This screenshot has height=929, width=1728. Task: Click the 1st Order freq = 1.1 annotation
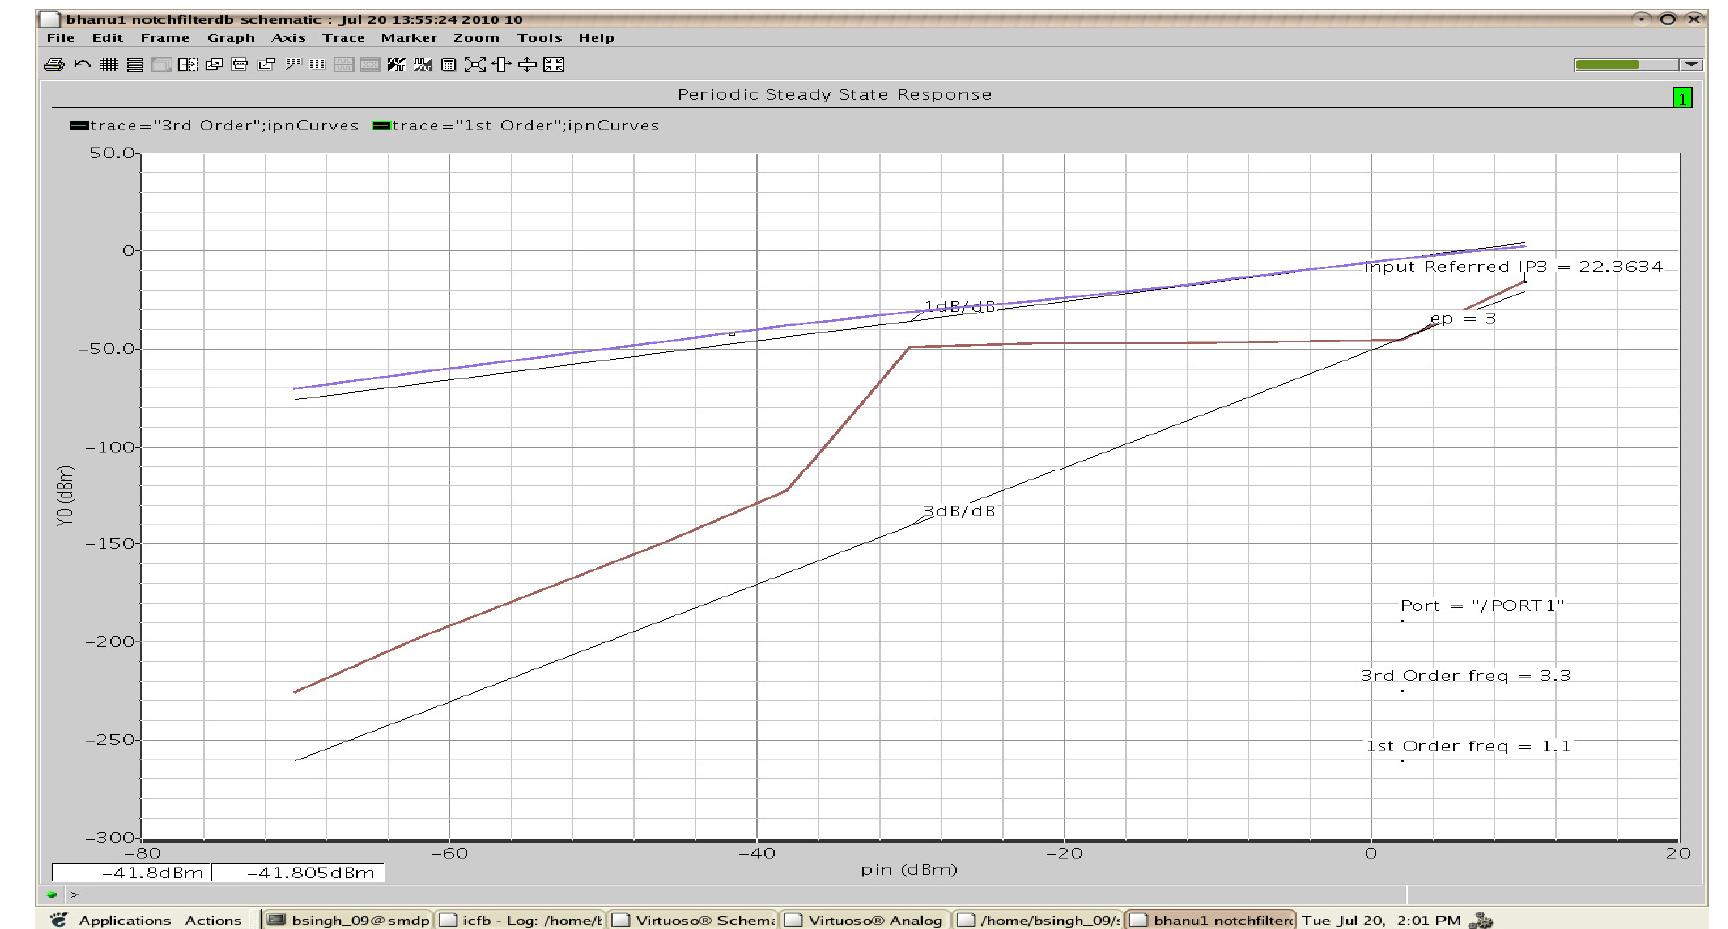click(x=1468, y=746)
